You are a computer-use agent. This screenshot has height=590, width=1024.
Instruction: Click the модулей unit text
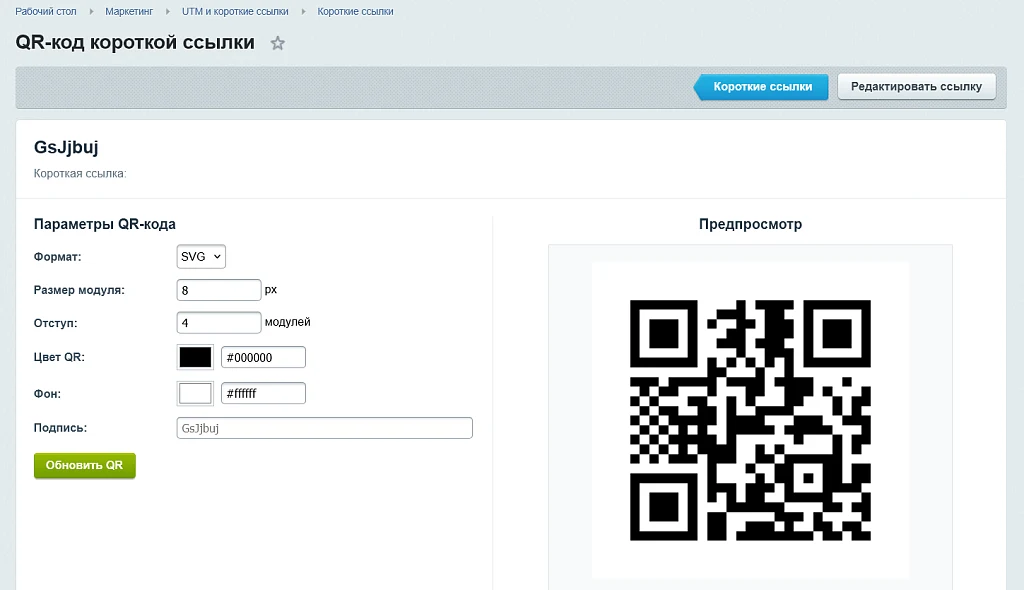[x=287, y=322]
